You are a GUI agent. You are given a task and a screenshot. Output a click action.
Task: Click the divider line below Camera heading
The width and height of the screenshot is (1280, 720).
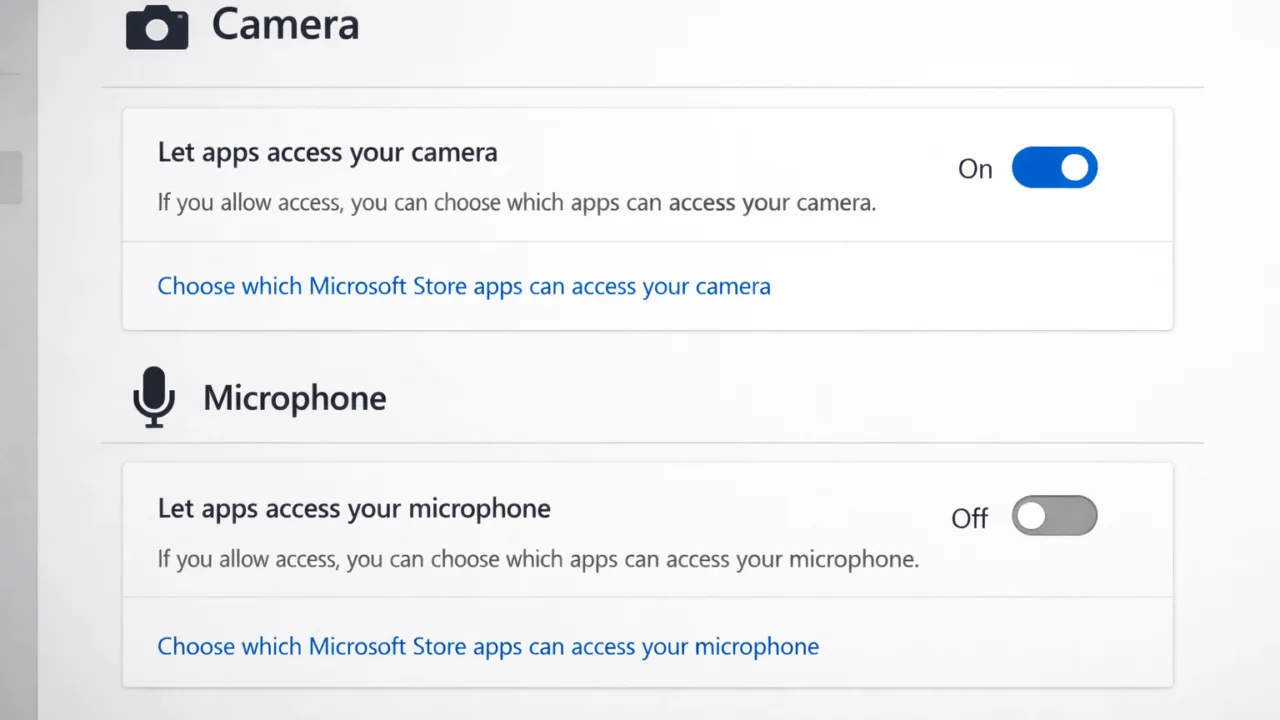click(652, 87)
